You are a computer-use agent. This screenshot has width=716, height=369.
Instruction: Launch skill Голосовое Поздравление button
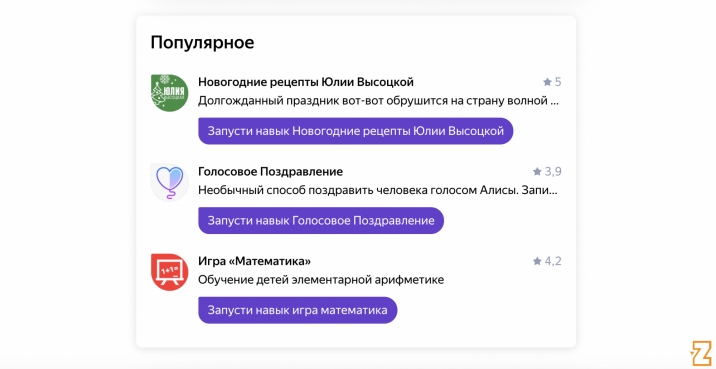coord(321,221)
